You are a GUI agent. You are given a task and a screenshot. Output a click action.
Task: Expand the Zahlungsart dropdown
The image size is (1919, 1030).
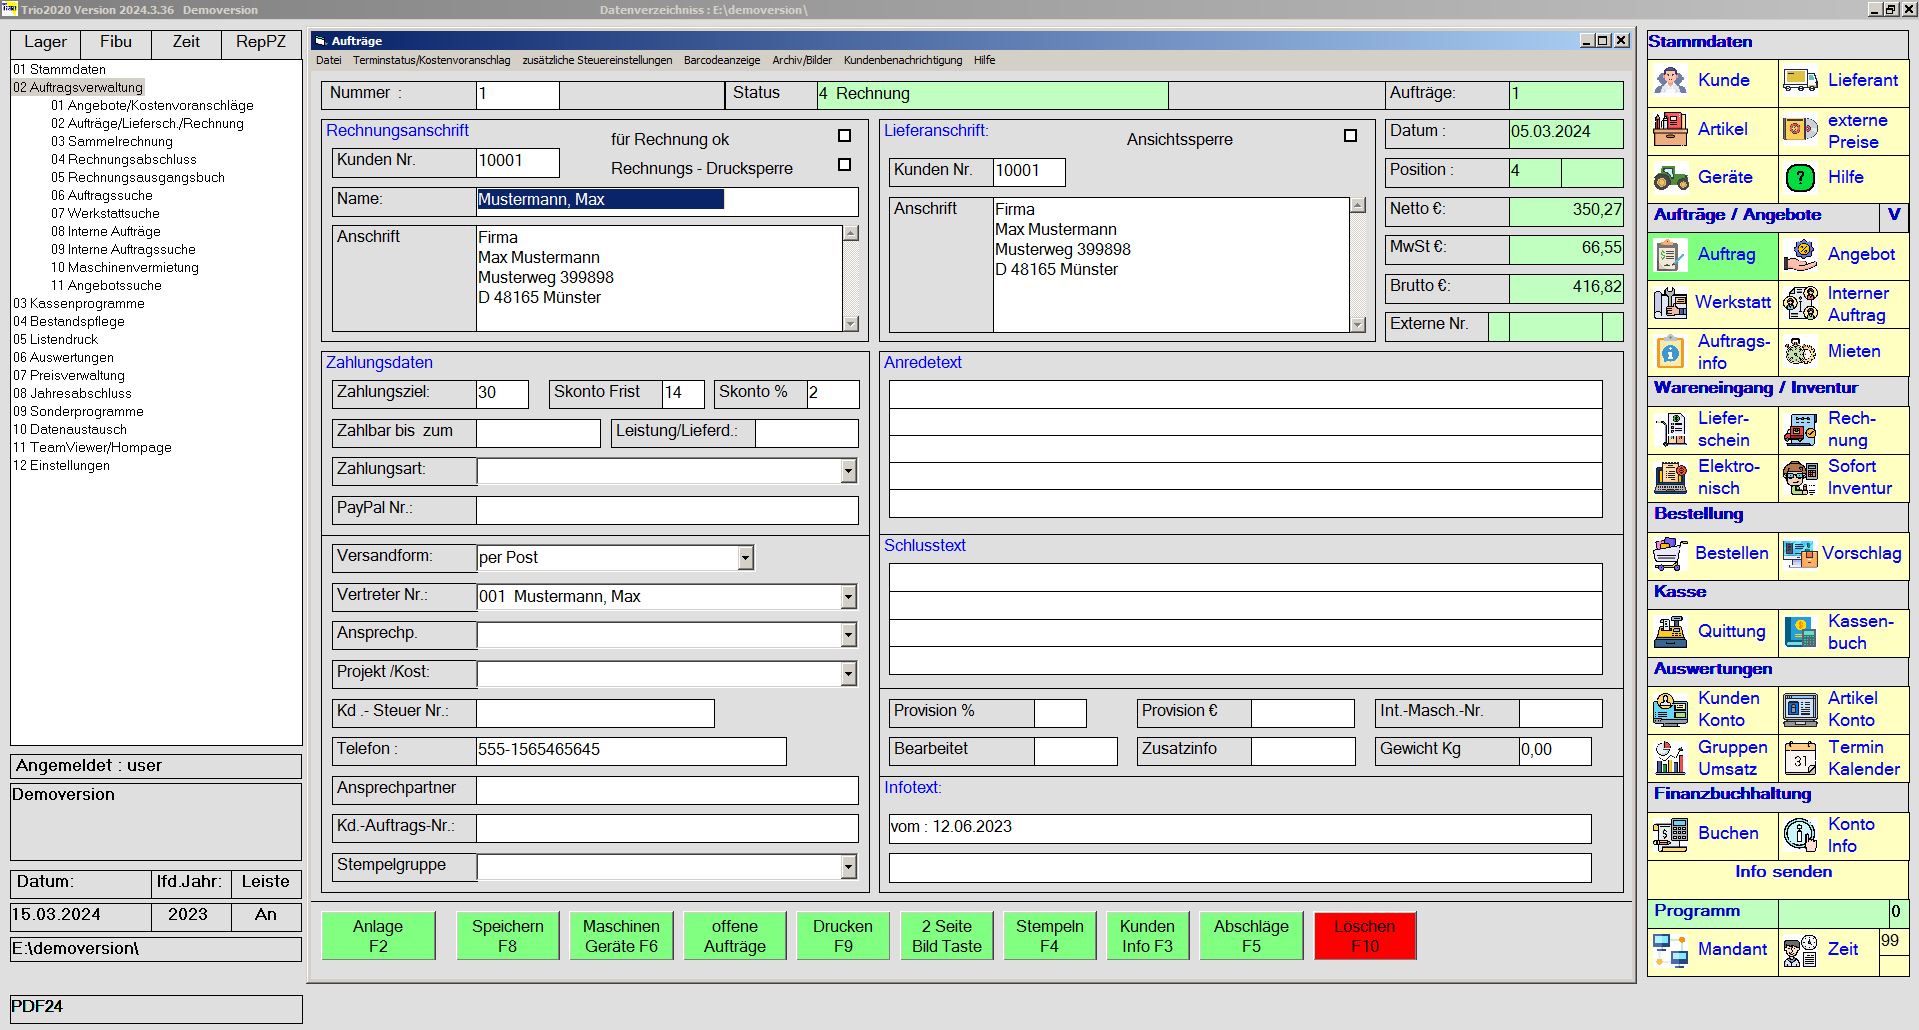[848, 471]
